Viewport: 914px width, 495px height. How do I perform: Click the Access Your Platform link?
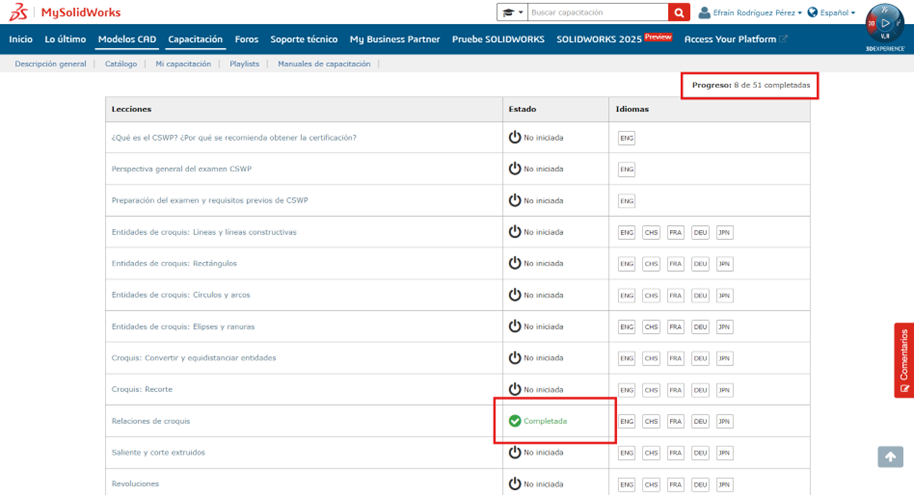(x=736, y=39)
